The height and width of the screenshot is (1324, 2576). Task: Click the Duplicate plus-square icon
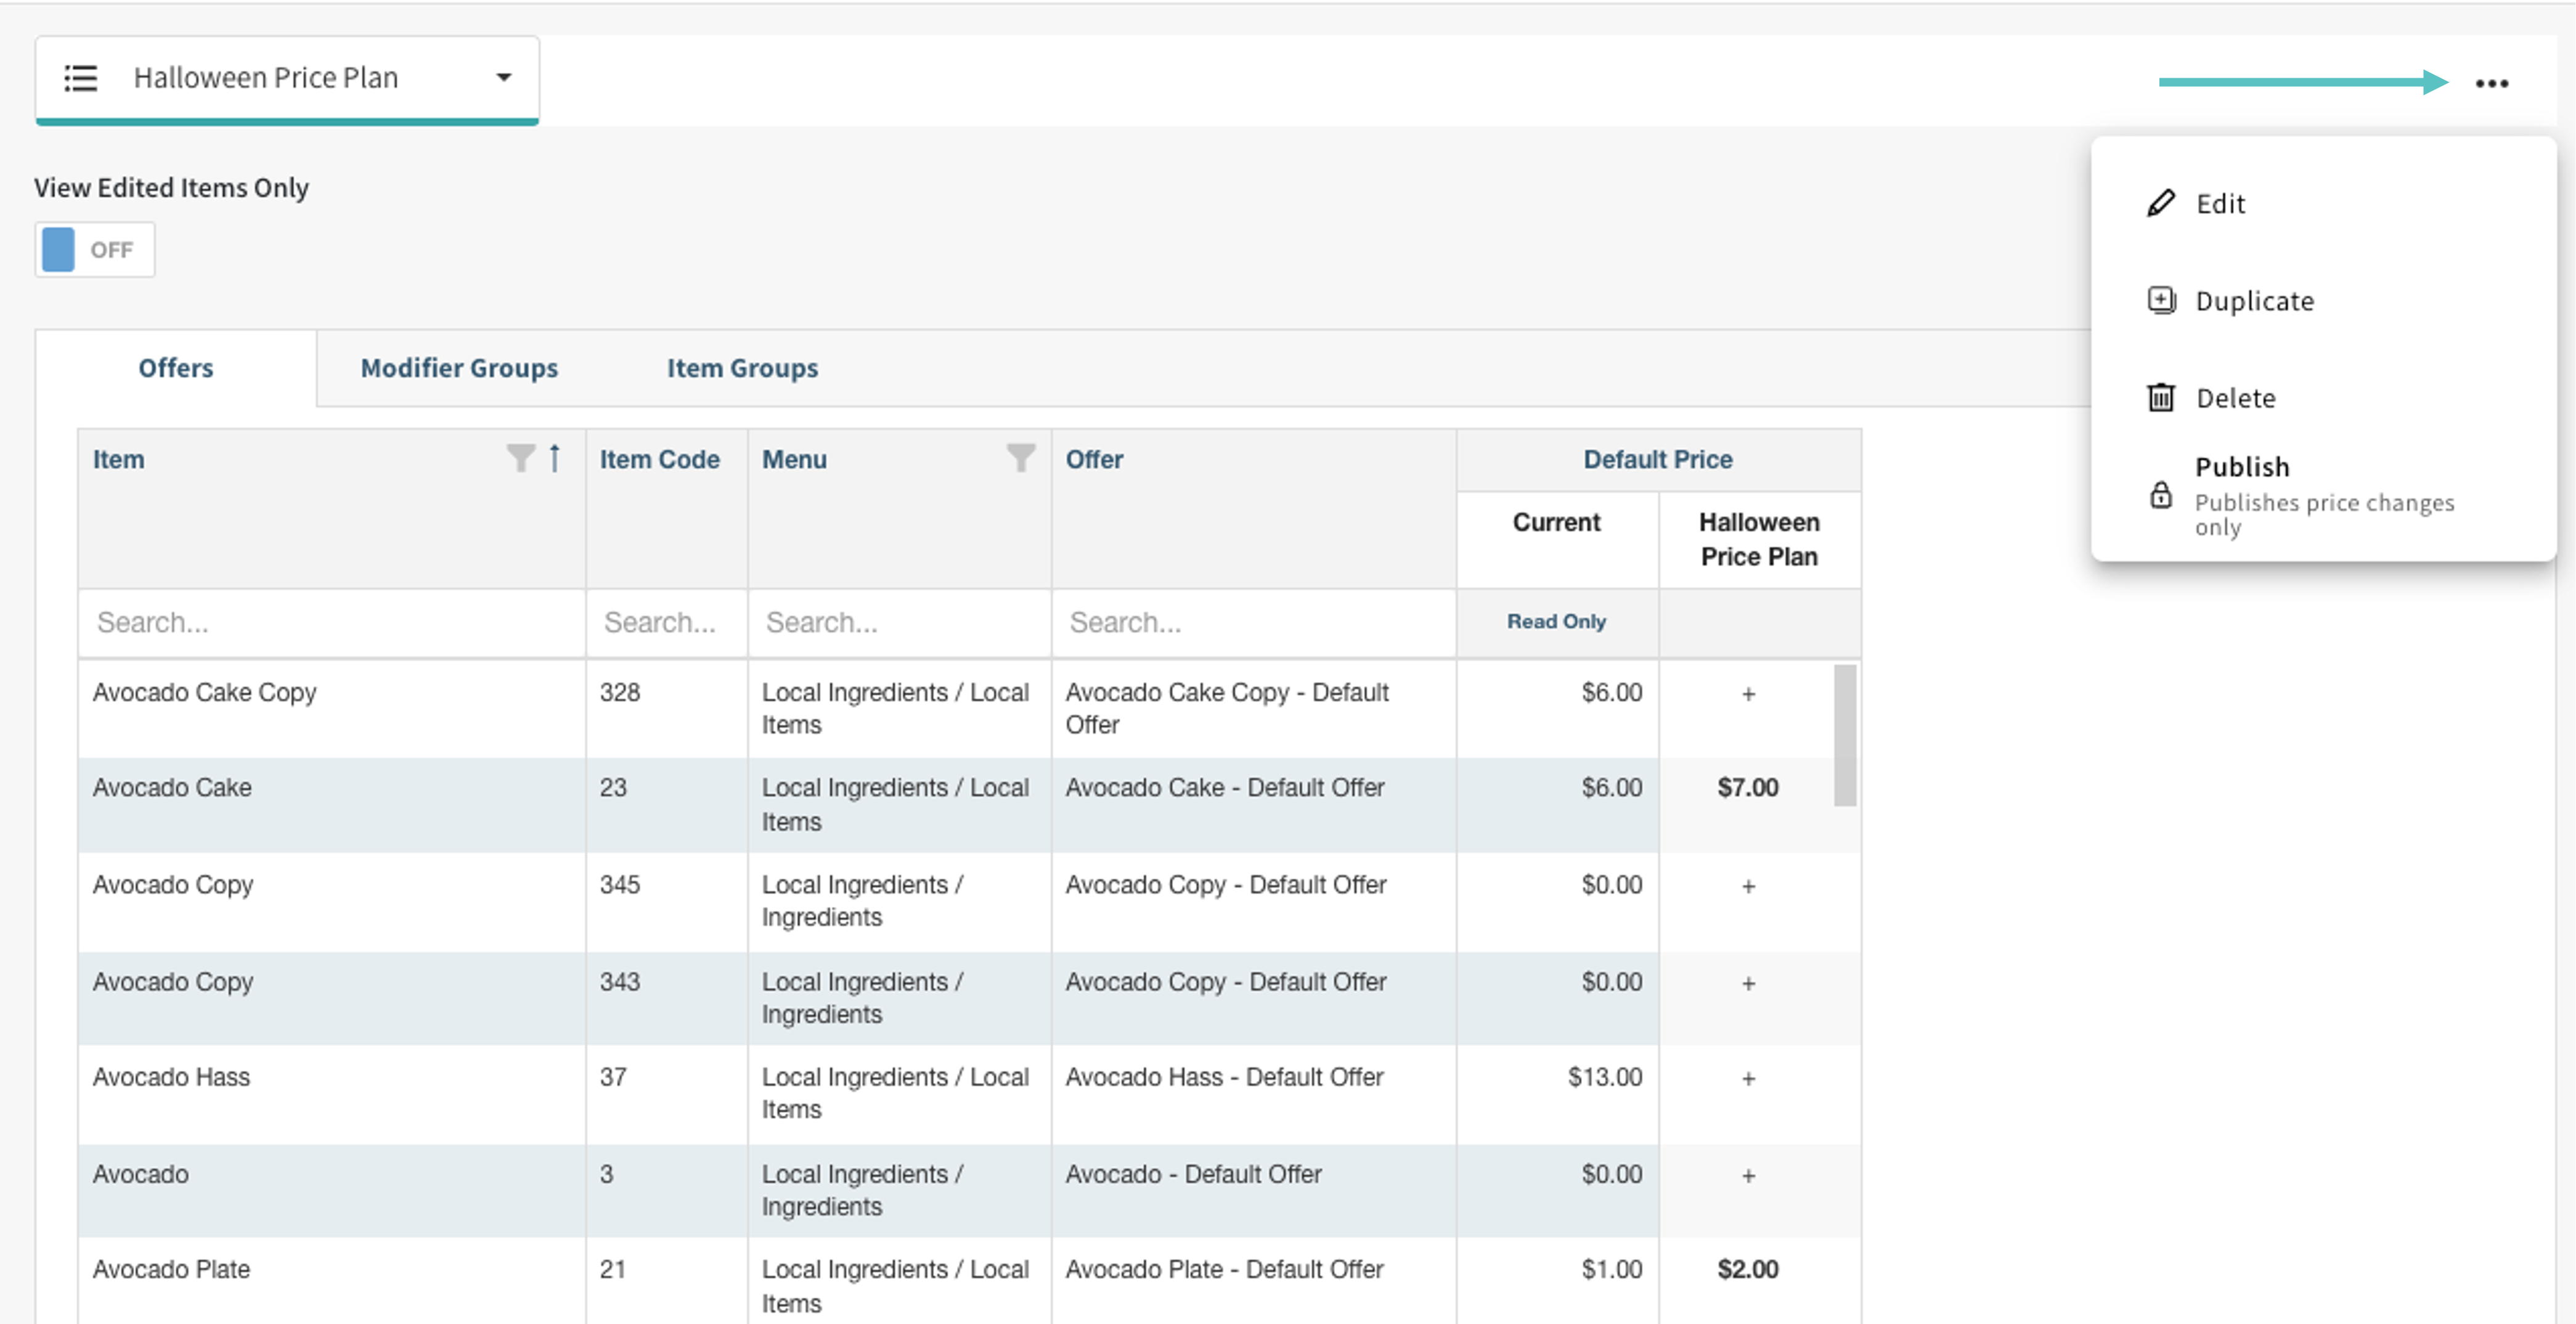[x=2161, y=300]
